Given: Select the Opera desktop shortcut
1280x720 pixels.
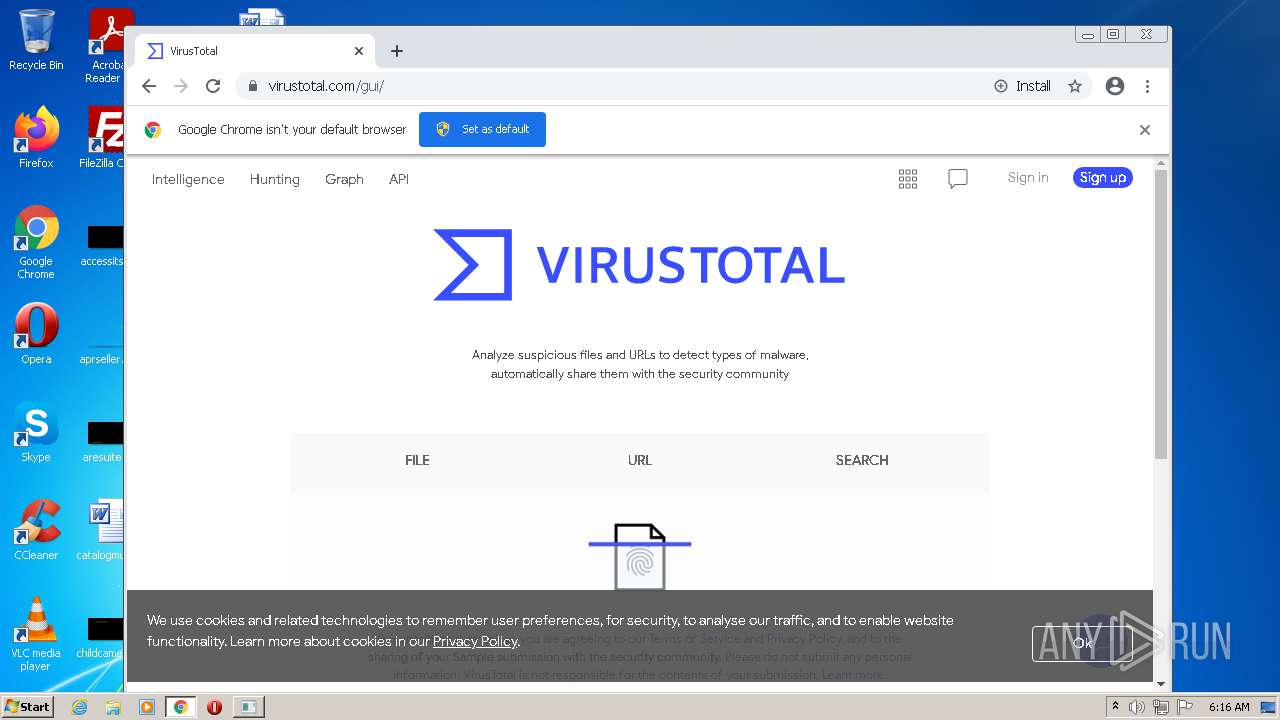Looking at the screenshot, I should 36,334.
